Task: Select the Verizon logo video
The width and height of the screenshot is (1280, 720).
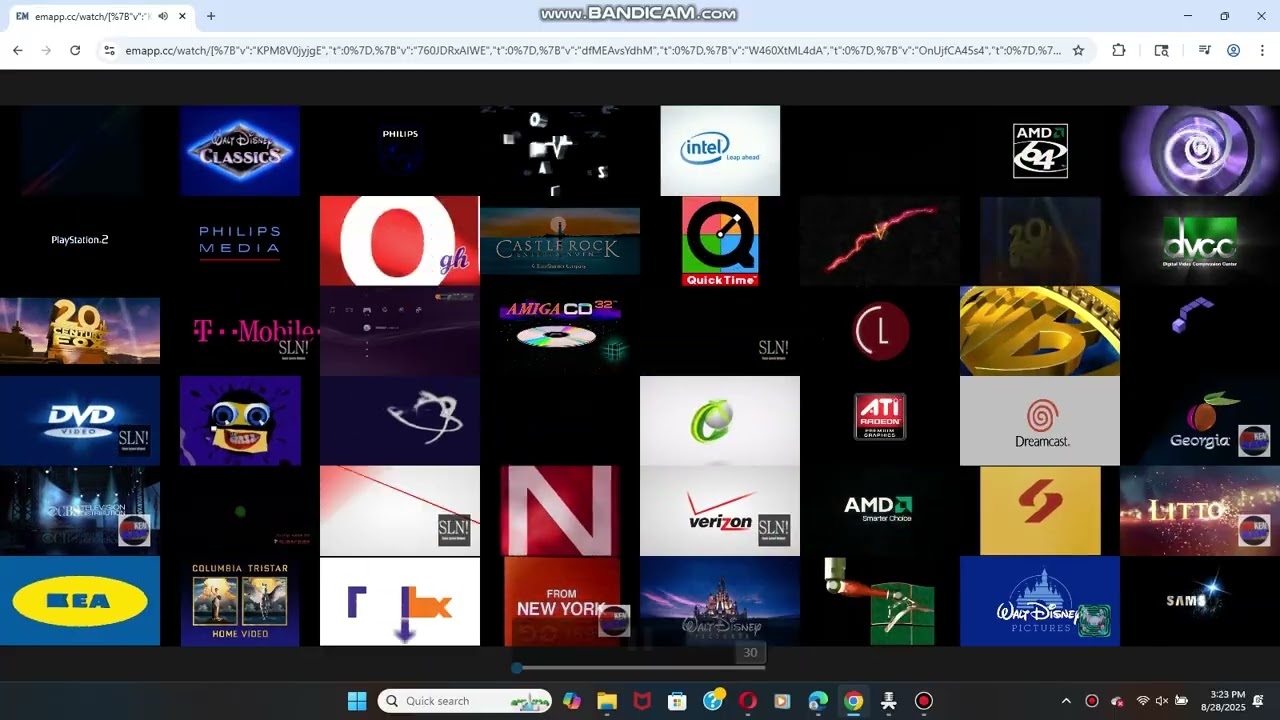Action: pyautogui.click(x=720, y=511)
